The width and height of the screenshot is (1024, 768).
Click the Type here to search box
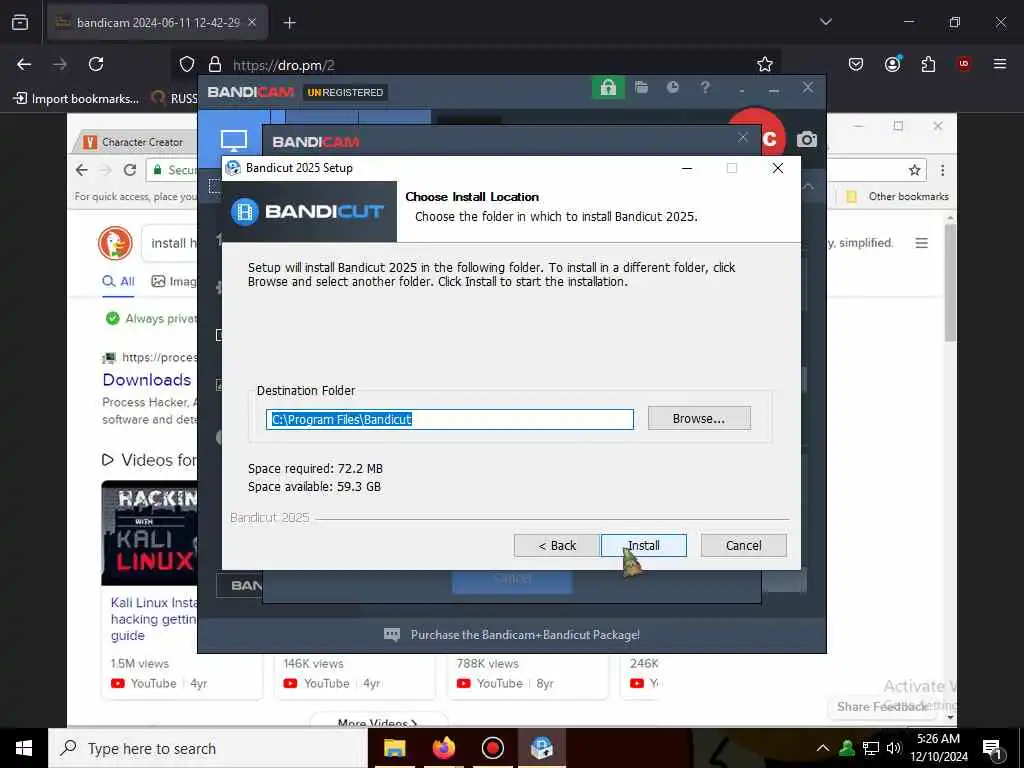click(x=208, y=748)
